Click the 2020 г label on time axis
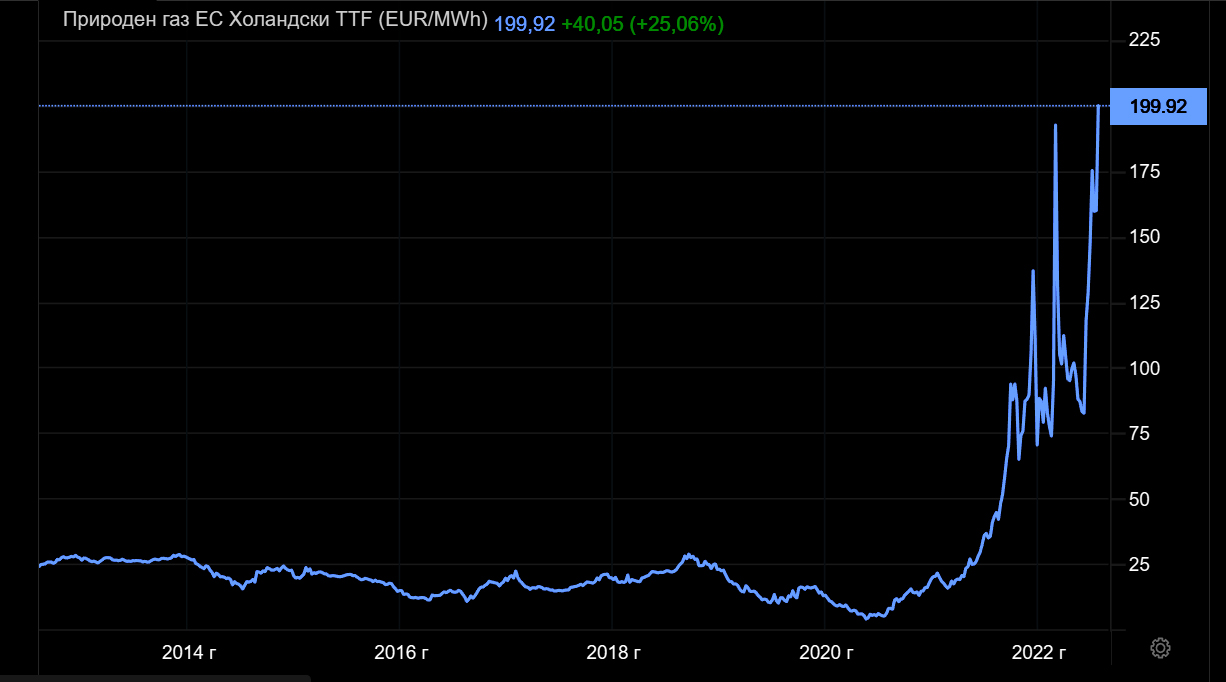 (x=826, y=653)
